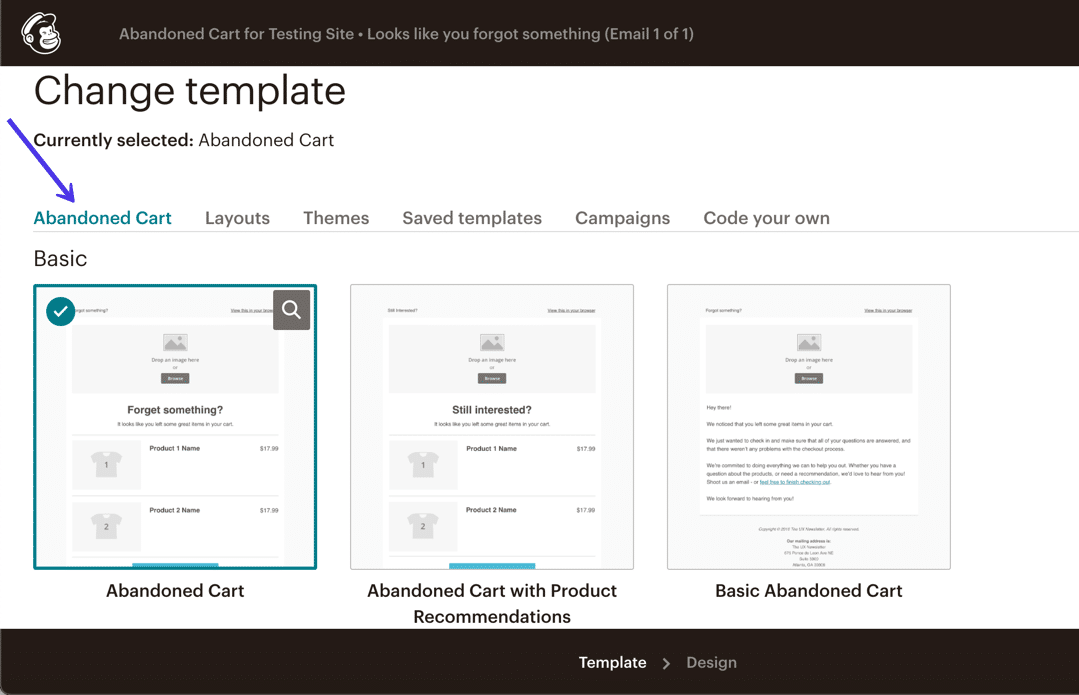Screen dimensions: 1079x695
Task: Open the magnifier preview on the Abandoned Cart template
Action: [x=291, y=310]
